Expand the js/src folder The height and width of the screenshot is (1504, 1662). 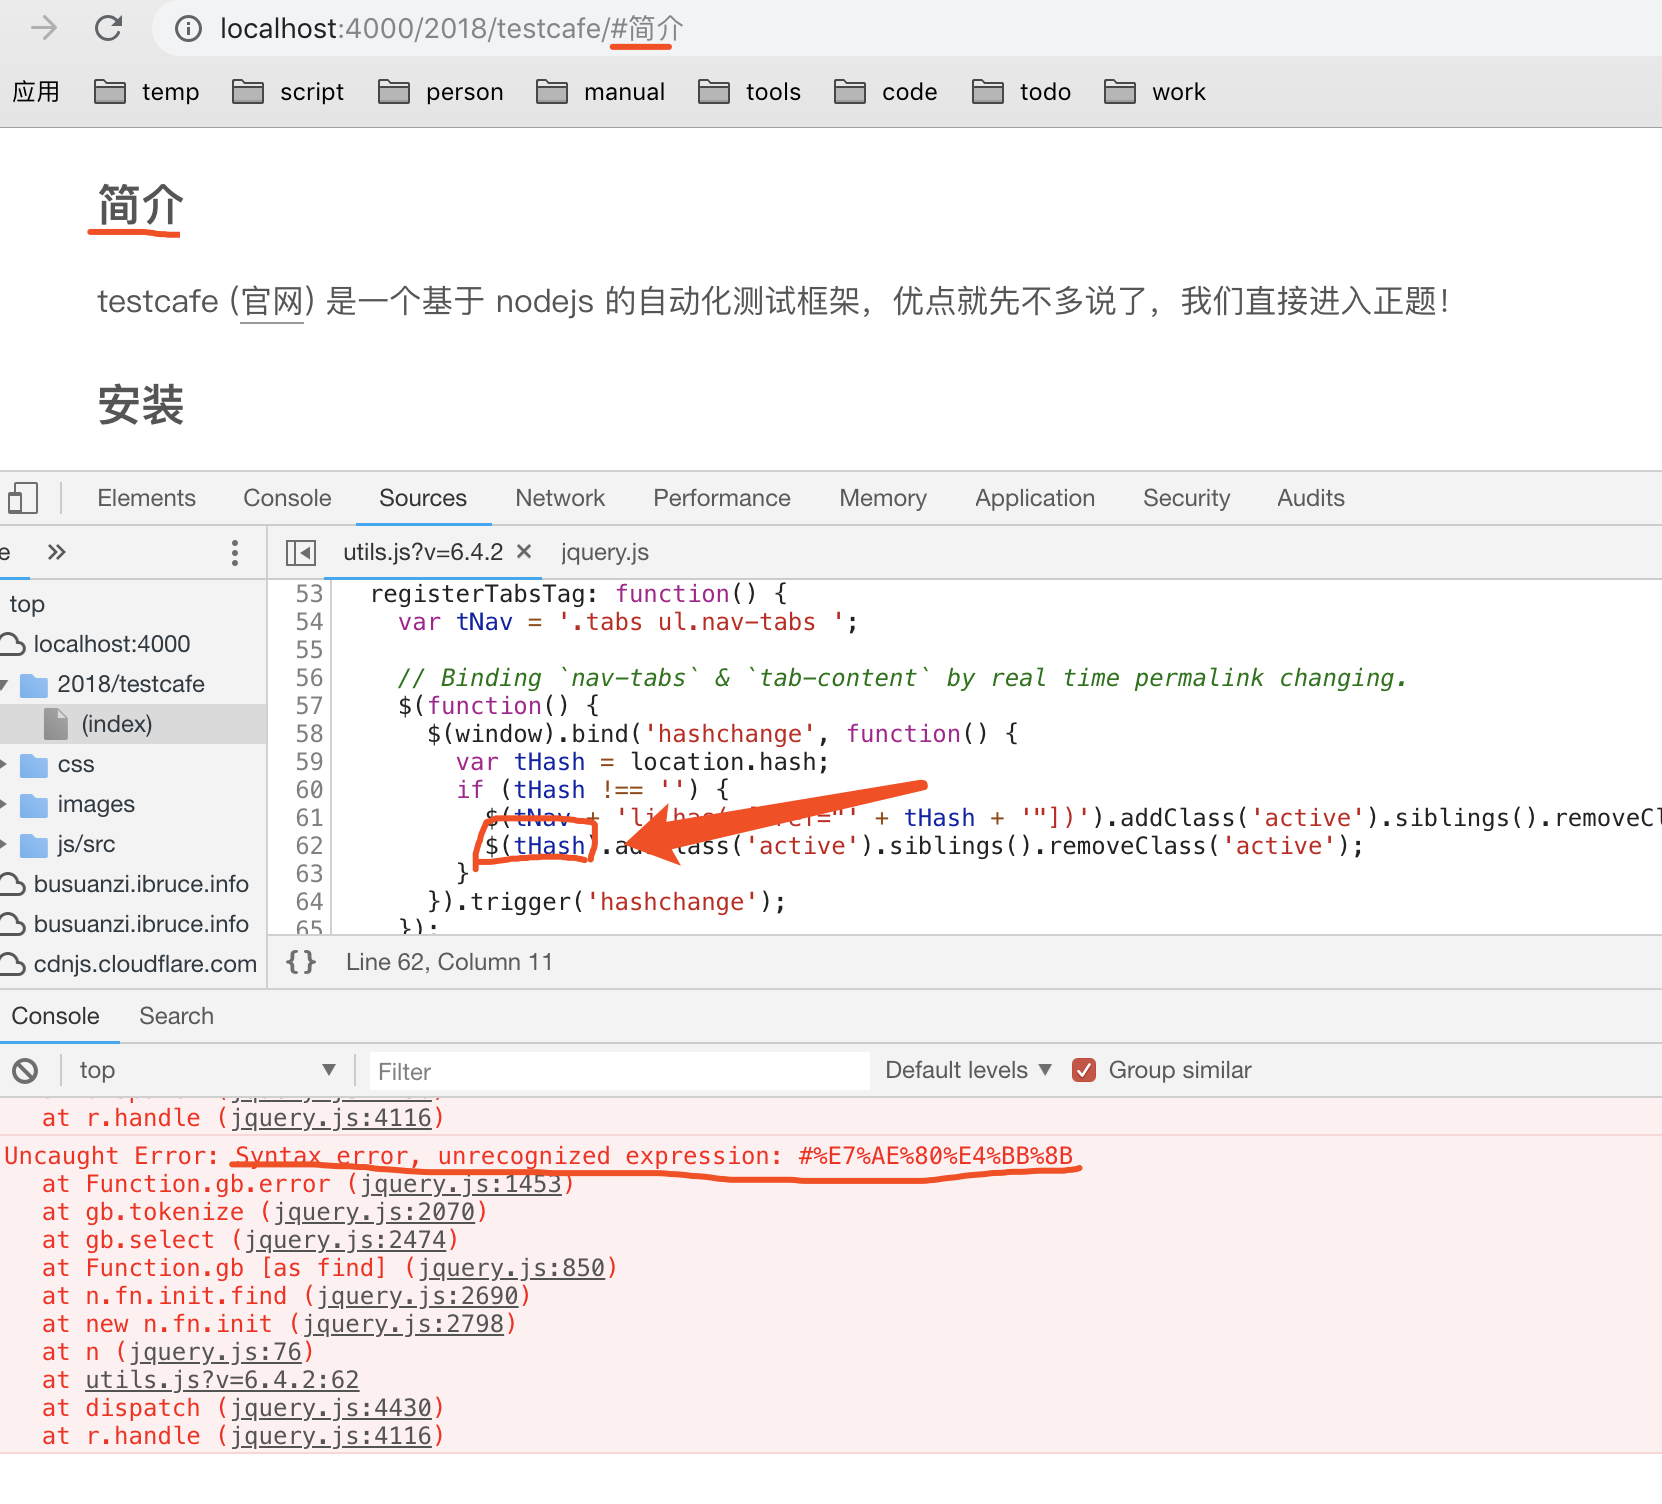[x=5, y=845]
